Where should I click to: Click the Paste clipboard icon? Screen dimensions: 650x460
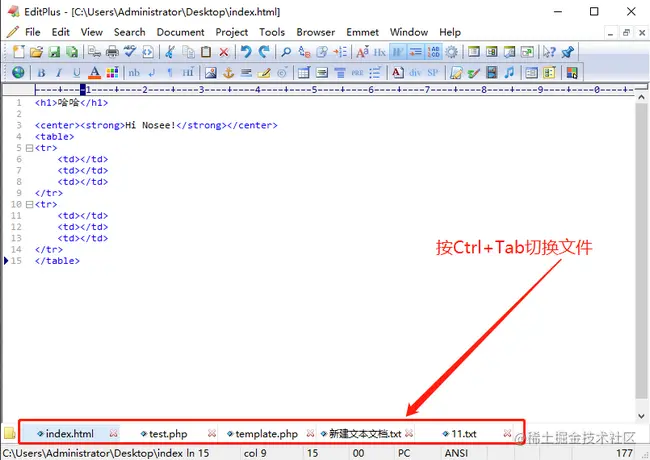[x=206, y=52]
